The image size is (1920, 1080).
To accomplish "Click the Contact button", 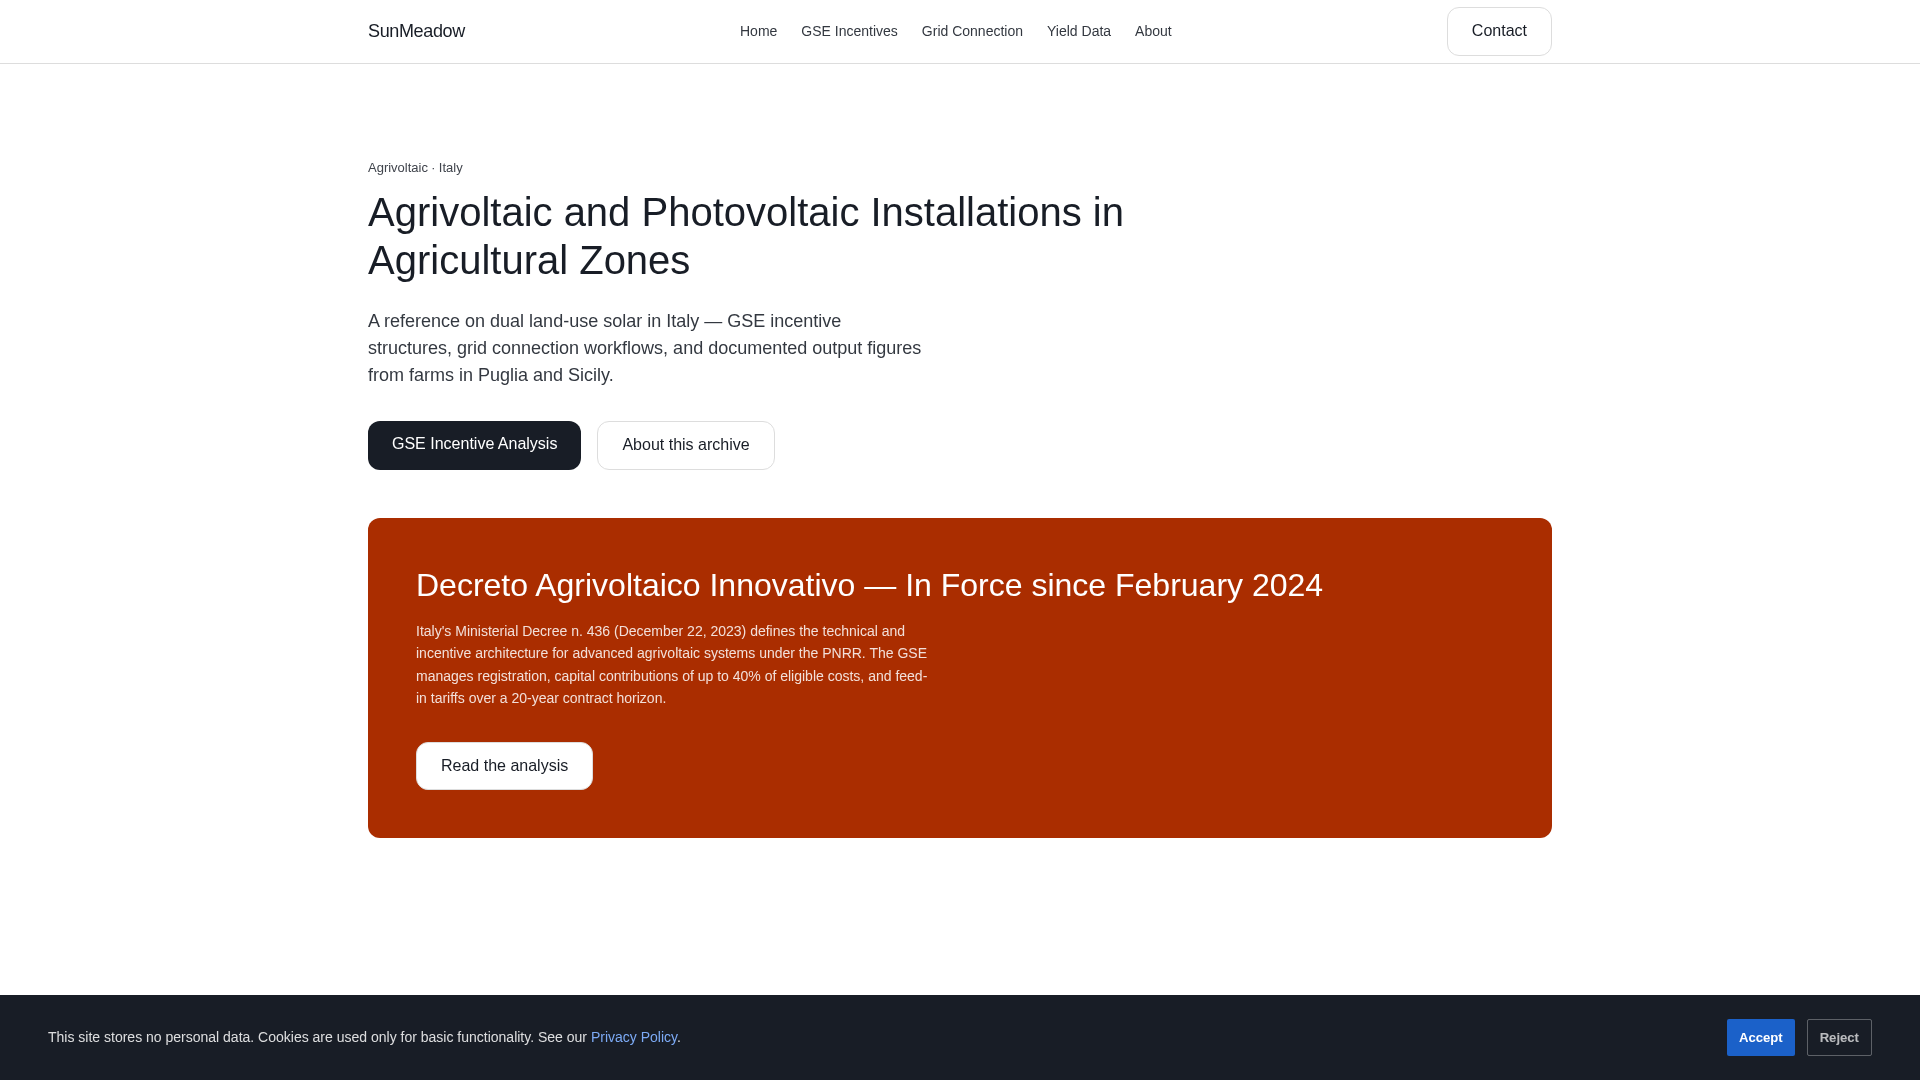I will pos(1499,31).
